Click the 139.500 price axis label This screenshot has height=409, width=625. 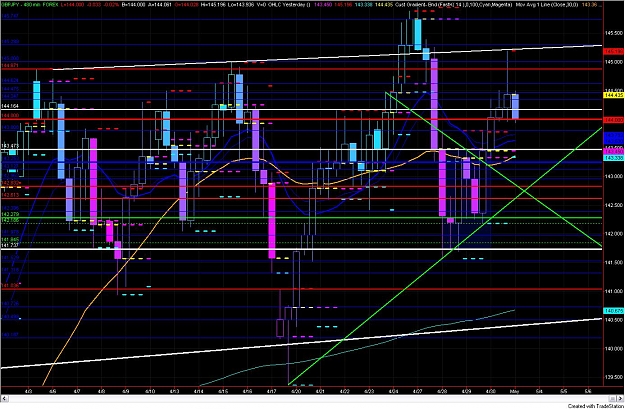(614, 377)
